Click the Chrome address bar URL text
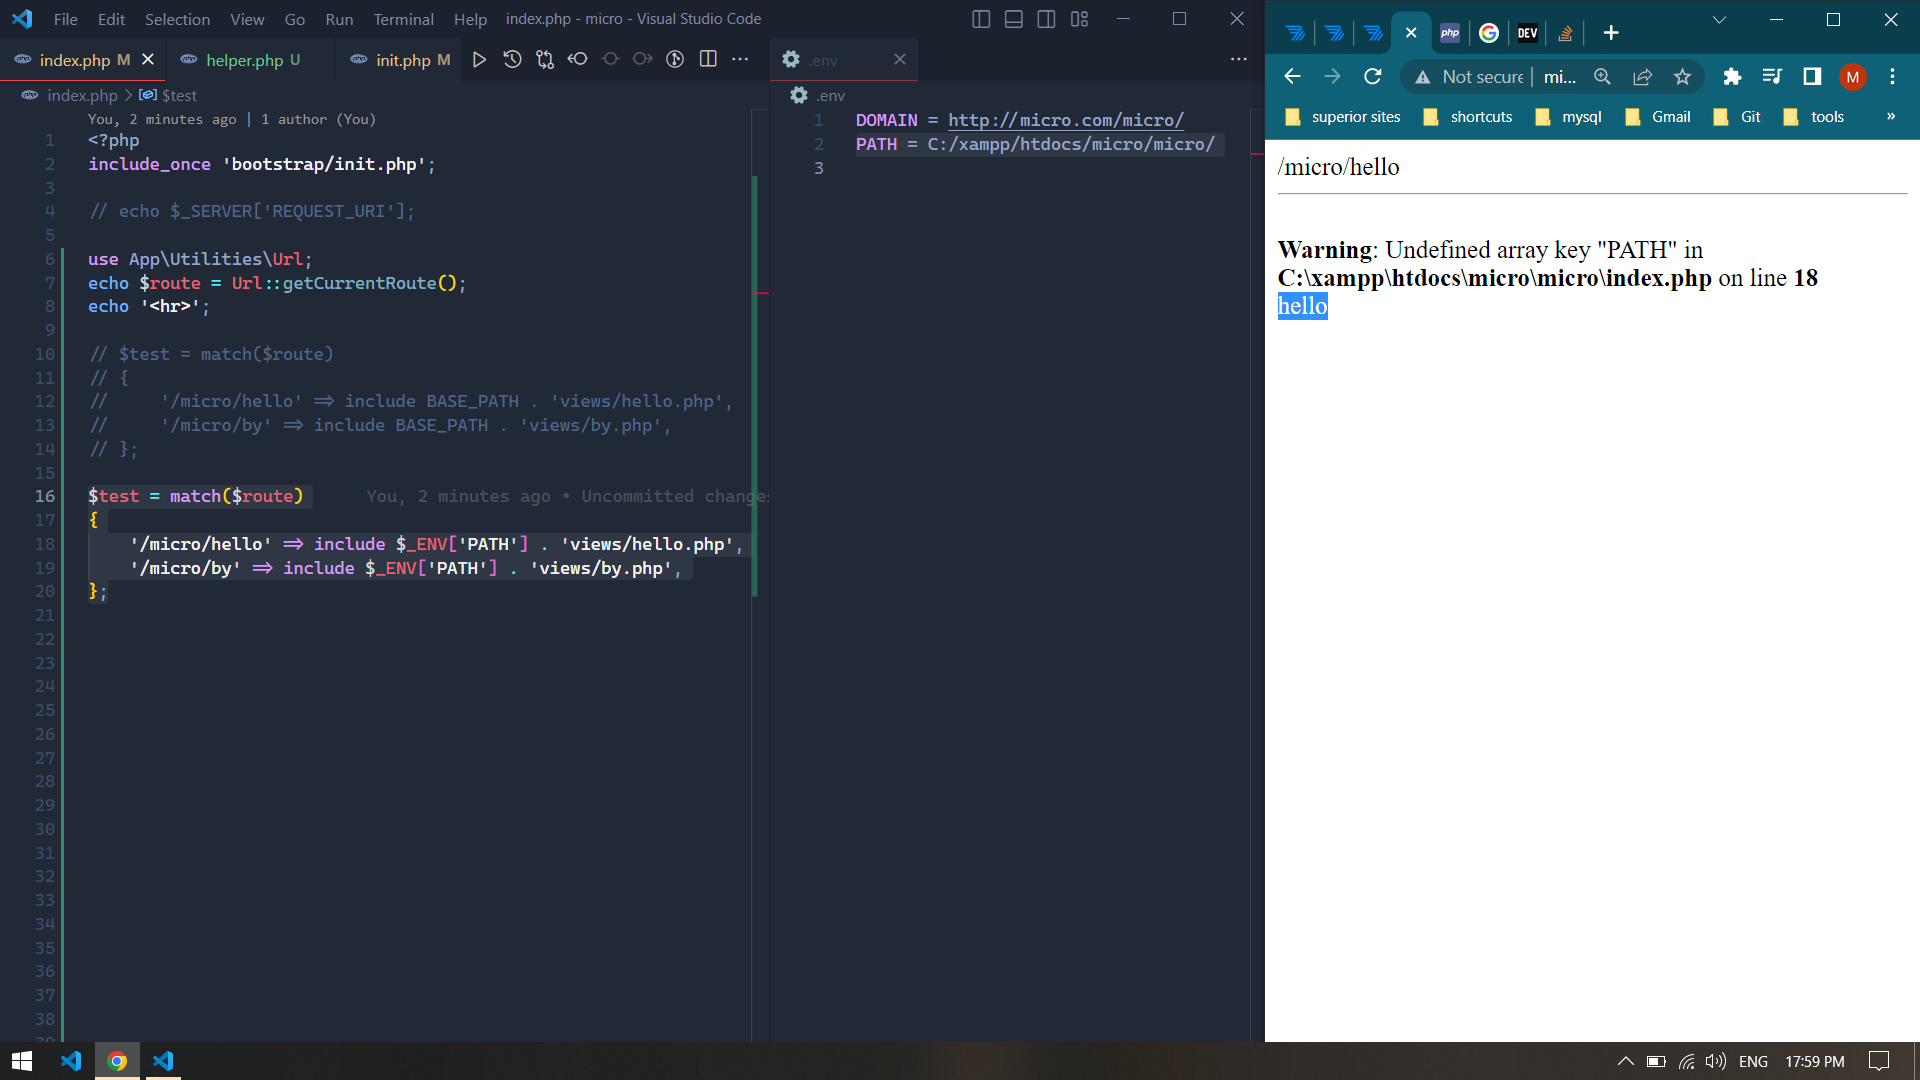The height and width of the screenshot is (1080, 1920). click(1560, 77)
